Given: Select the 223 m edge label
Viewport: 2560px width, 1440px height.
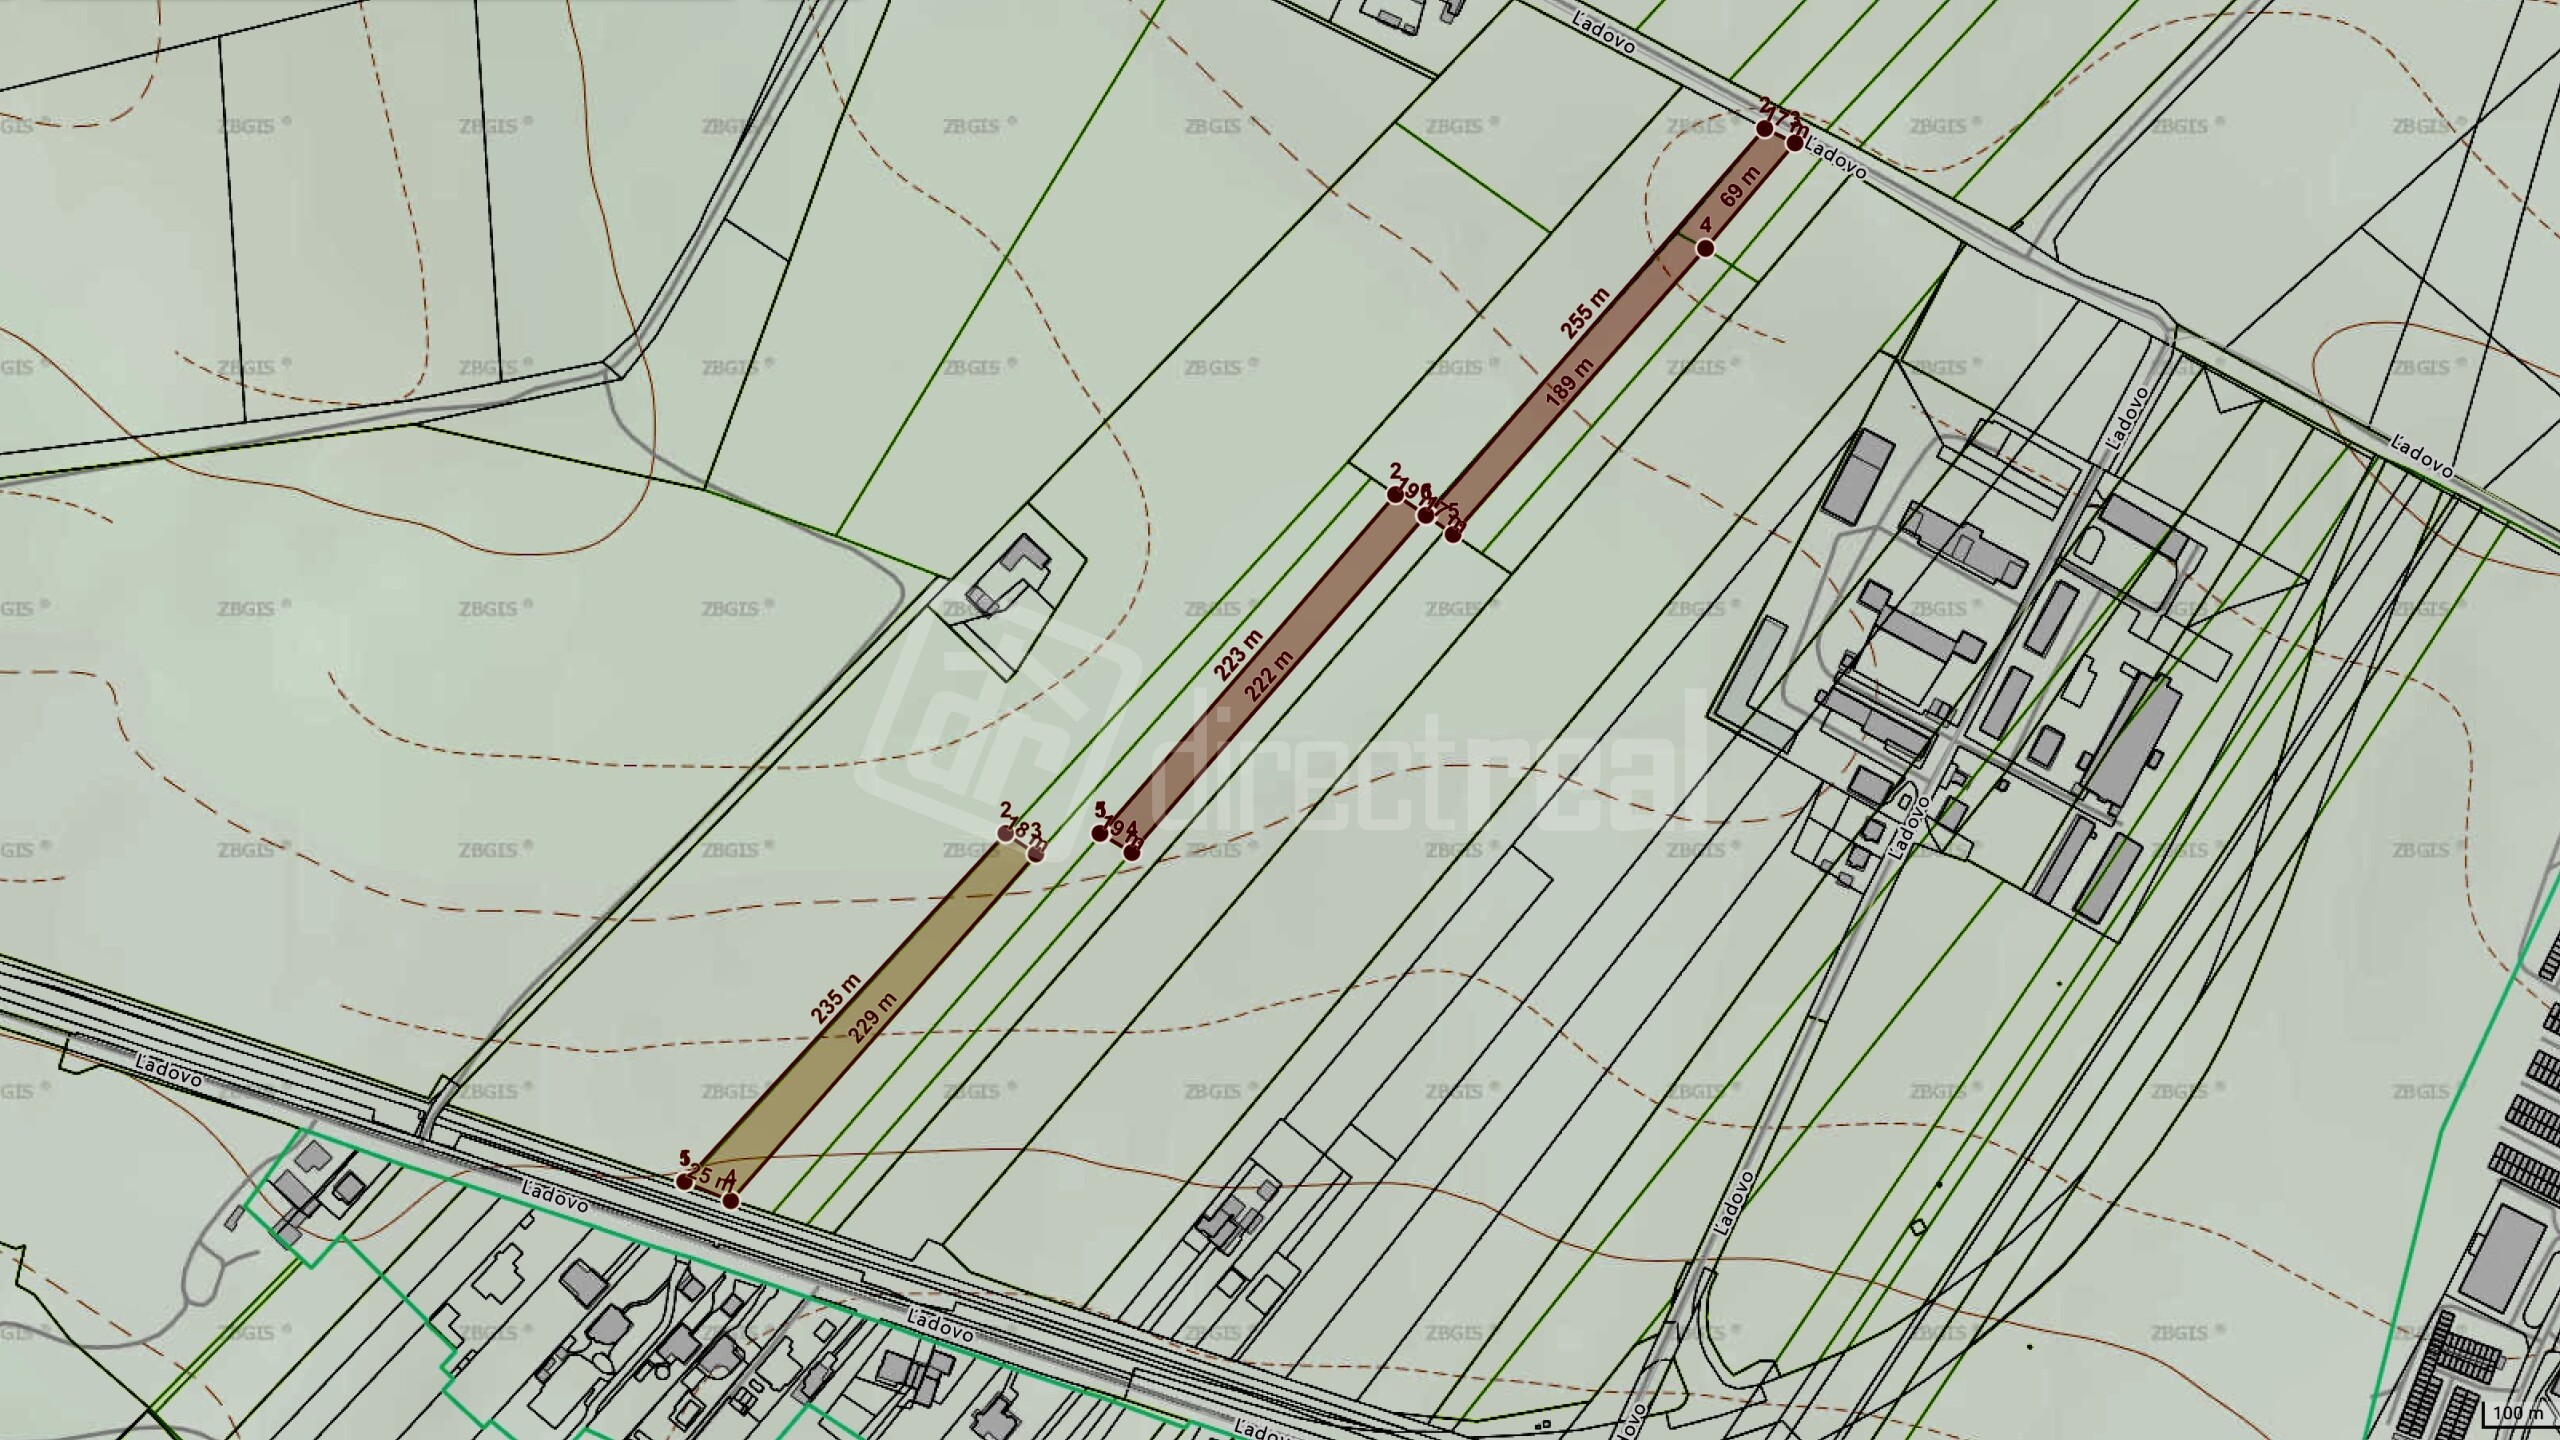Looking at the screenshot, I should 1238,656.
